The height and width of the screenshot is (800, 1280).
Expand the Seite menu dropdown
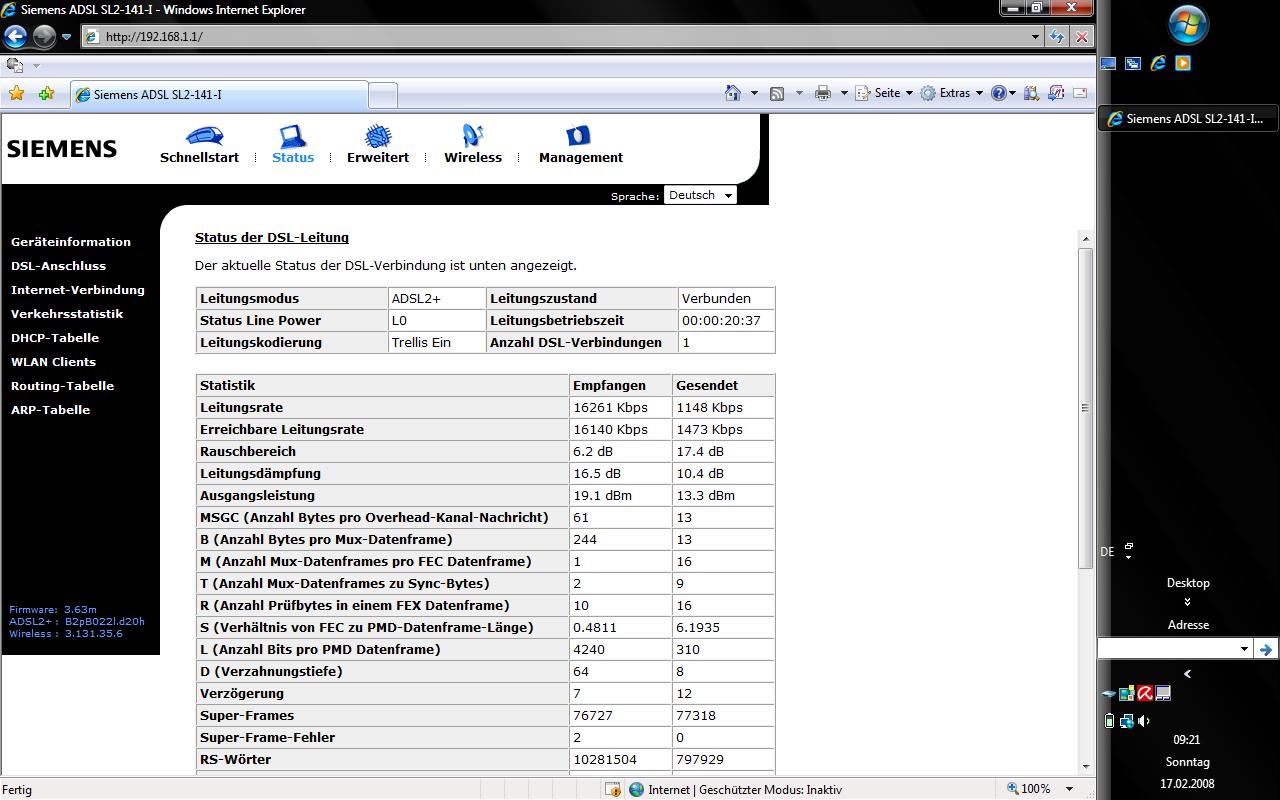click(x=886, y=93)
